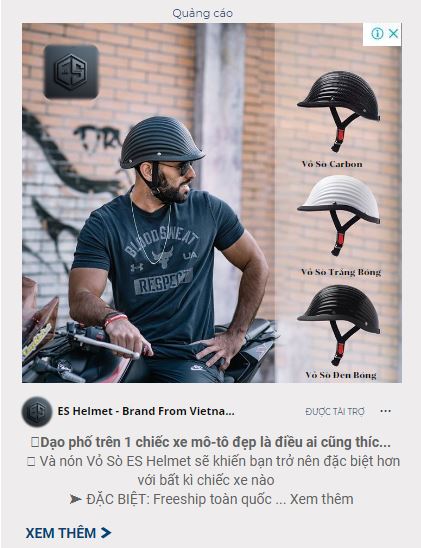Click the XEM THÊM arrow chevron

point(106,533)
